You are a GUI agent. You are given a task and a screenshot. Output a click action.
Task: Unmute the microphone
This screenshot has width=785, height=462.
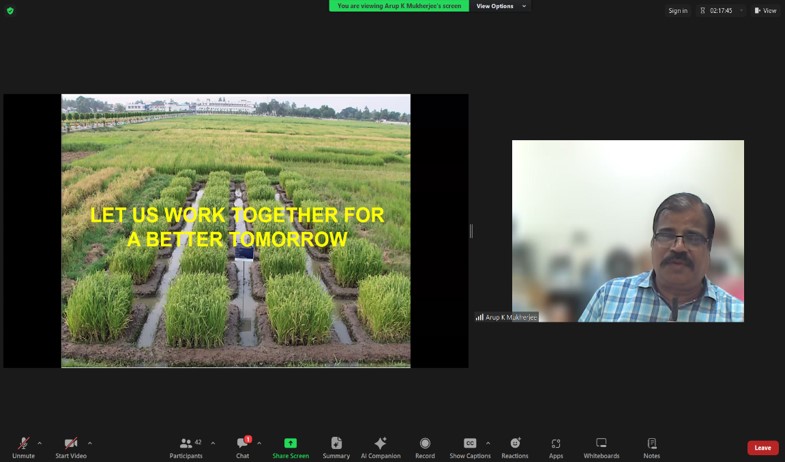(x=23, y=444)
